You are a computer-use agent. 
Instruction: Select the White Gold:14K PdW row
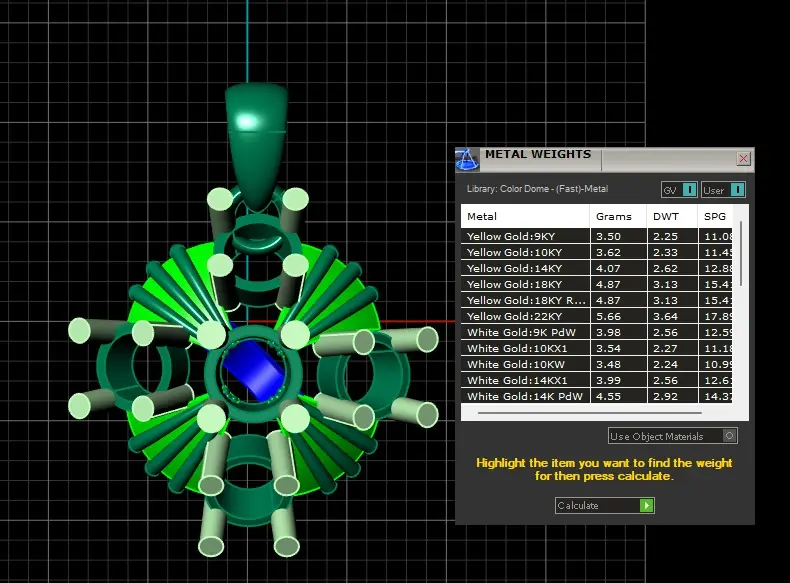597,396
